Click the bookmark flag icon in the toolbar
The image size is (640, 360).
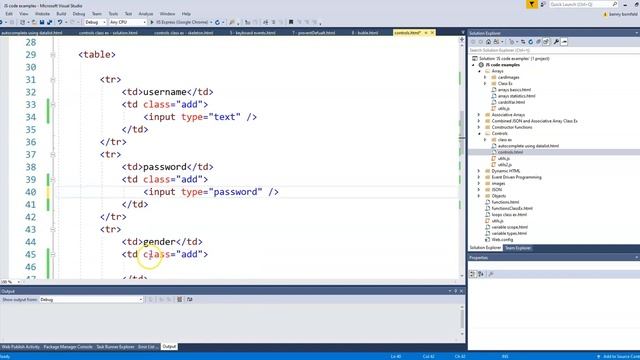pyautogui.click(x=291, y=22)
